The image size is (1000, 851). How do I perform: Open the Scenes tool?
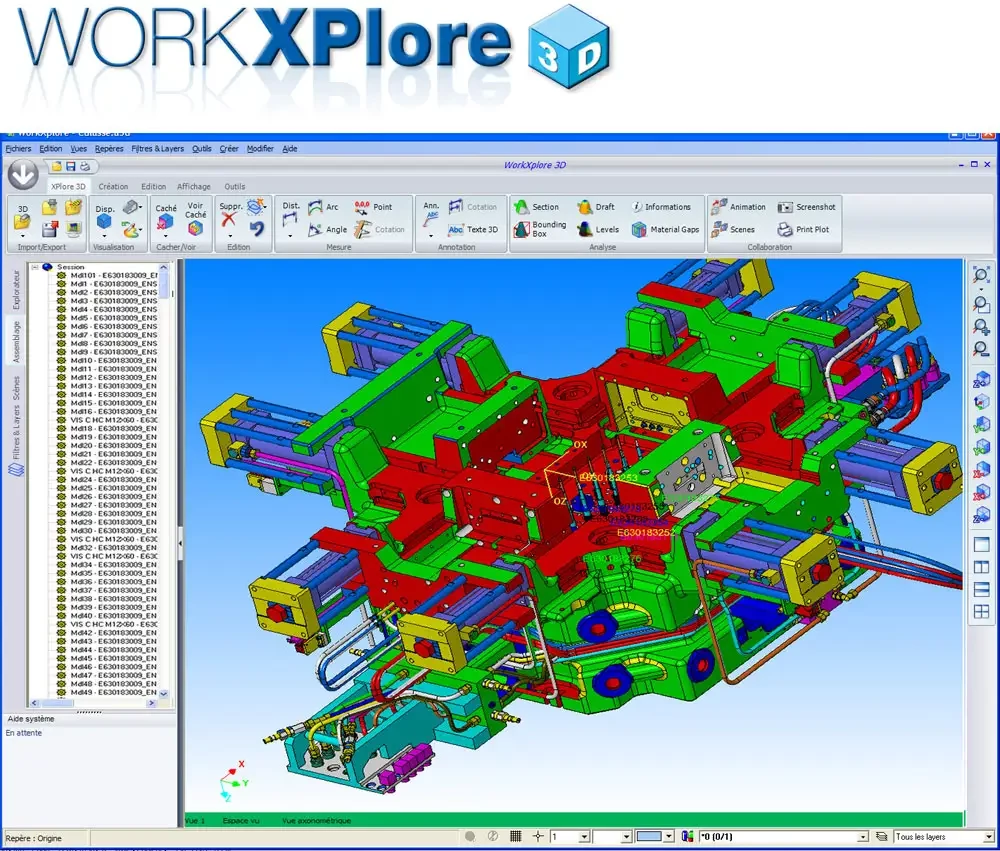(733, 230)
